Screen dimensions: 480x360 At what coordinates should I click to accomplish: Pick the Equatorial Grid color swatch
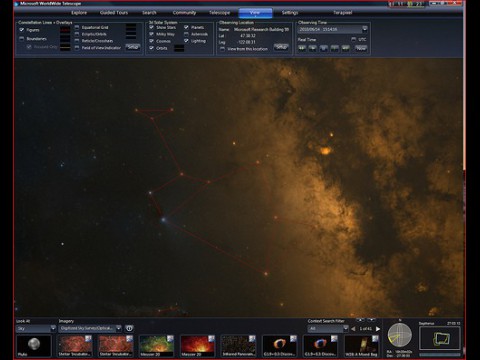tap(131, 27)
